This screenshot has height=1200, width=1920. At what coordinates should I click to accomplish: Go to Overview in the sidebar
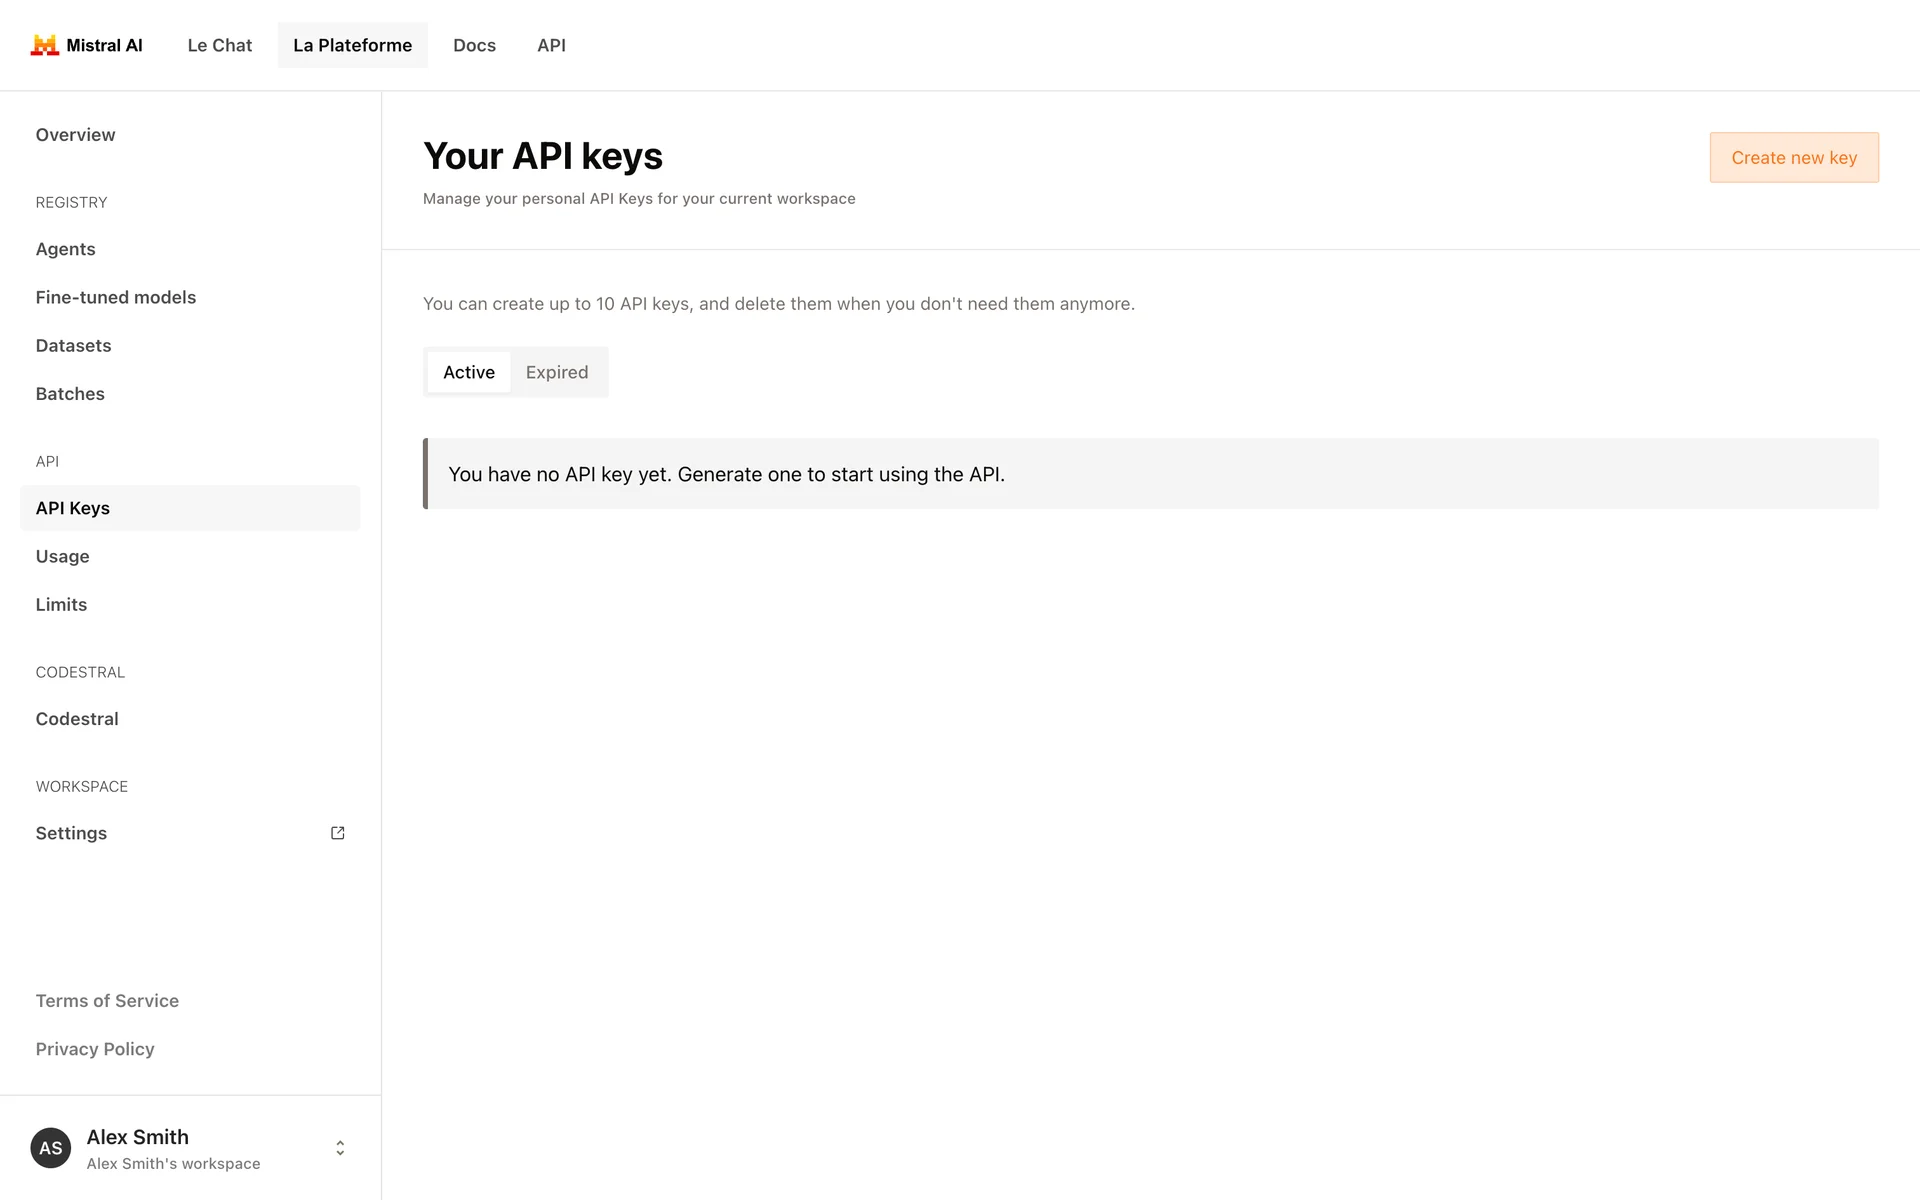click(x=75, y=135)
